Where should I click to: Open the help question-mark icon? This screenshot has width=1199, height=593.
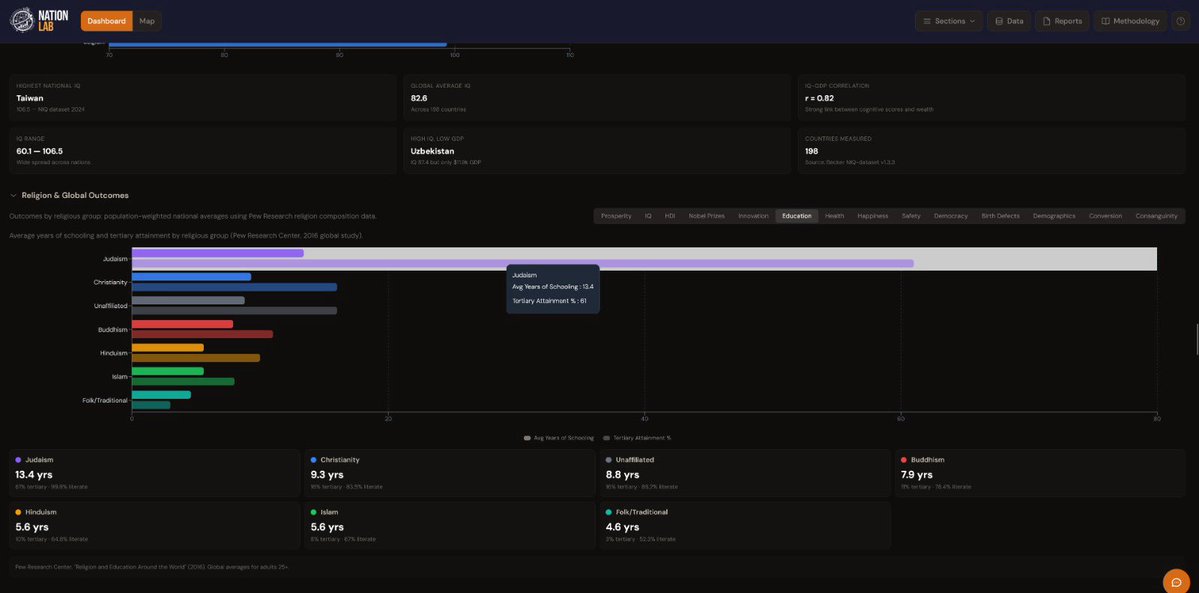click(1181, 21)
